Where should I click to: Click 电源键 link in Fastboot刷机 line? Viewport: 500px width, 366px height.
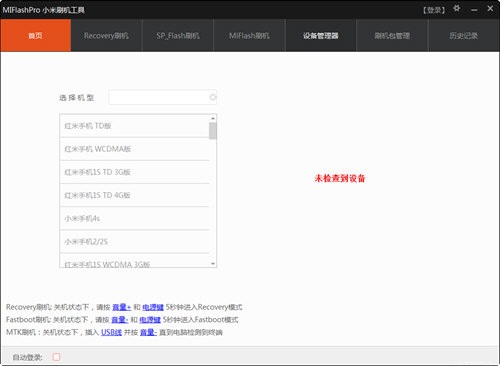click(x=150, y=320)
